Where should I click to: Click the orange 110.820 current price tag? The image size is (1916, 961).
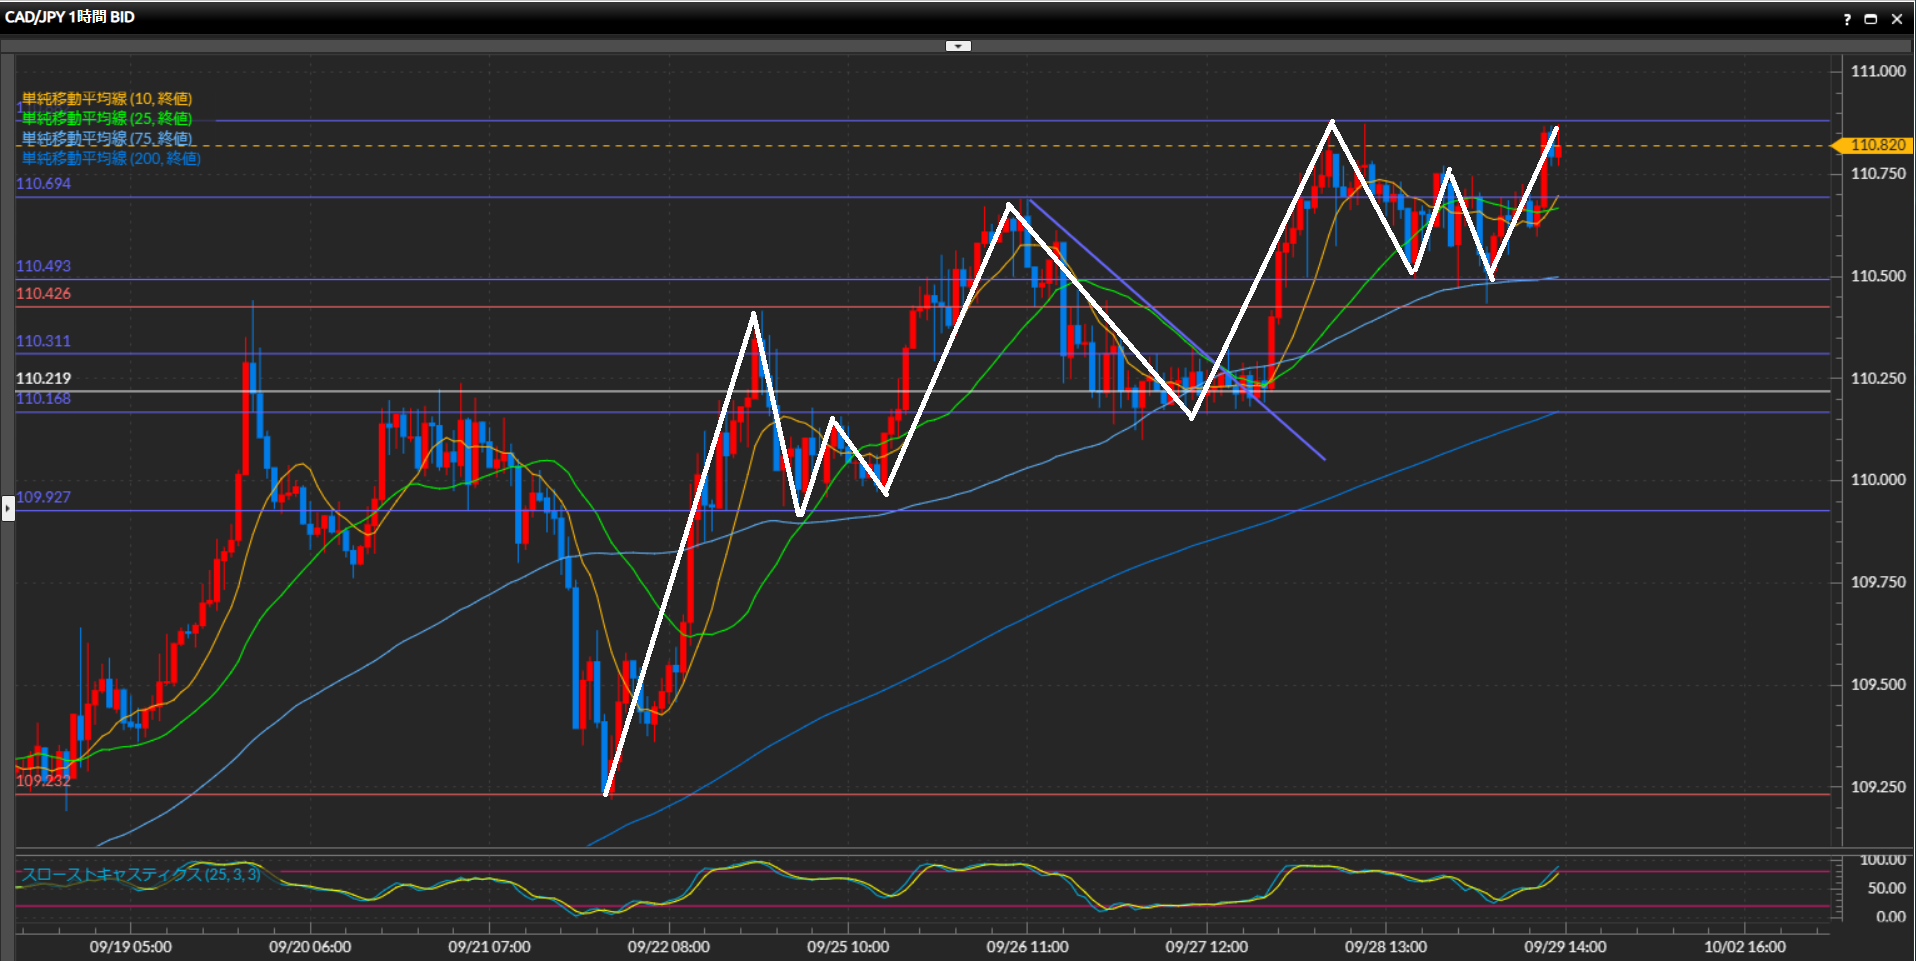1876,145
